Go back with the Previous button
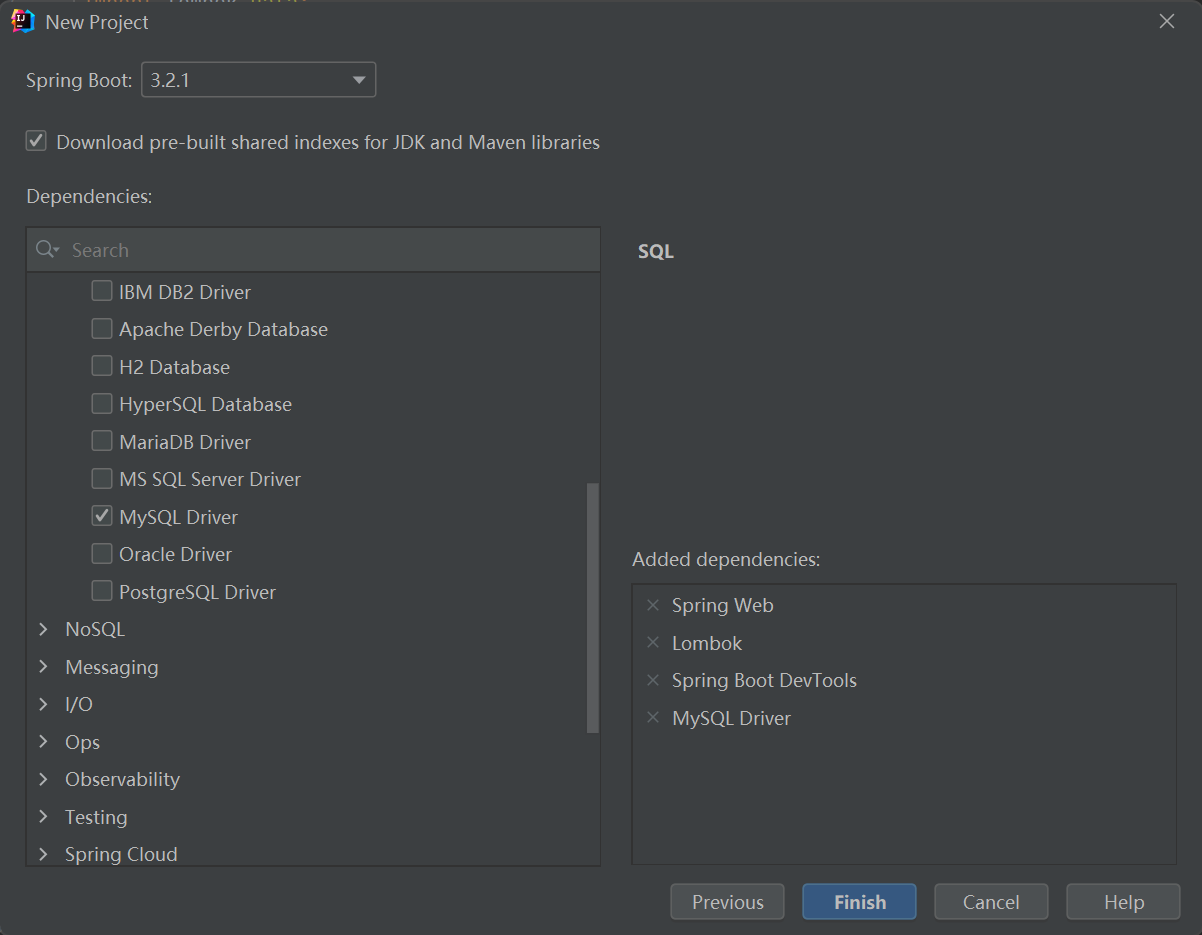The width and height of the screenshot is (1202, 935). coord(727,902)
